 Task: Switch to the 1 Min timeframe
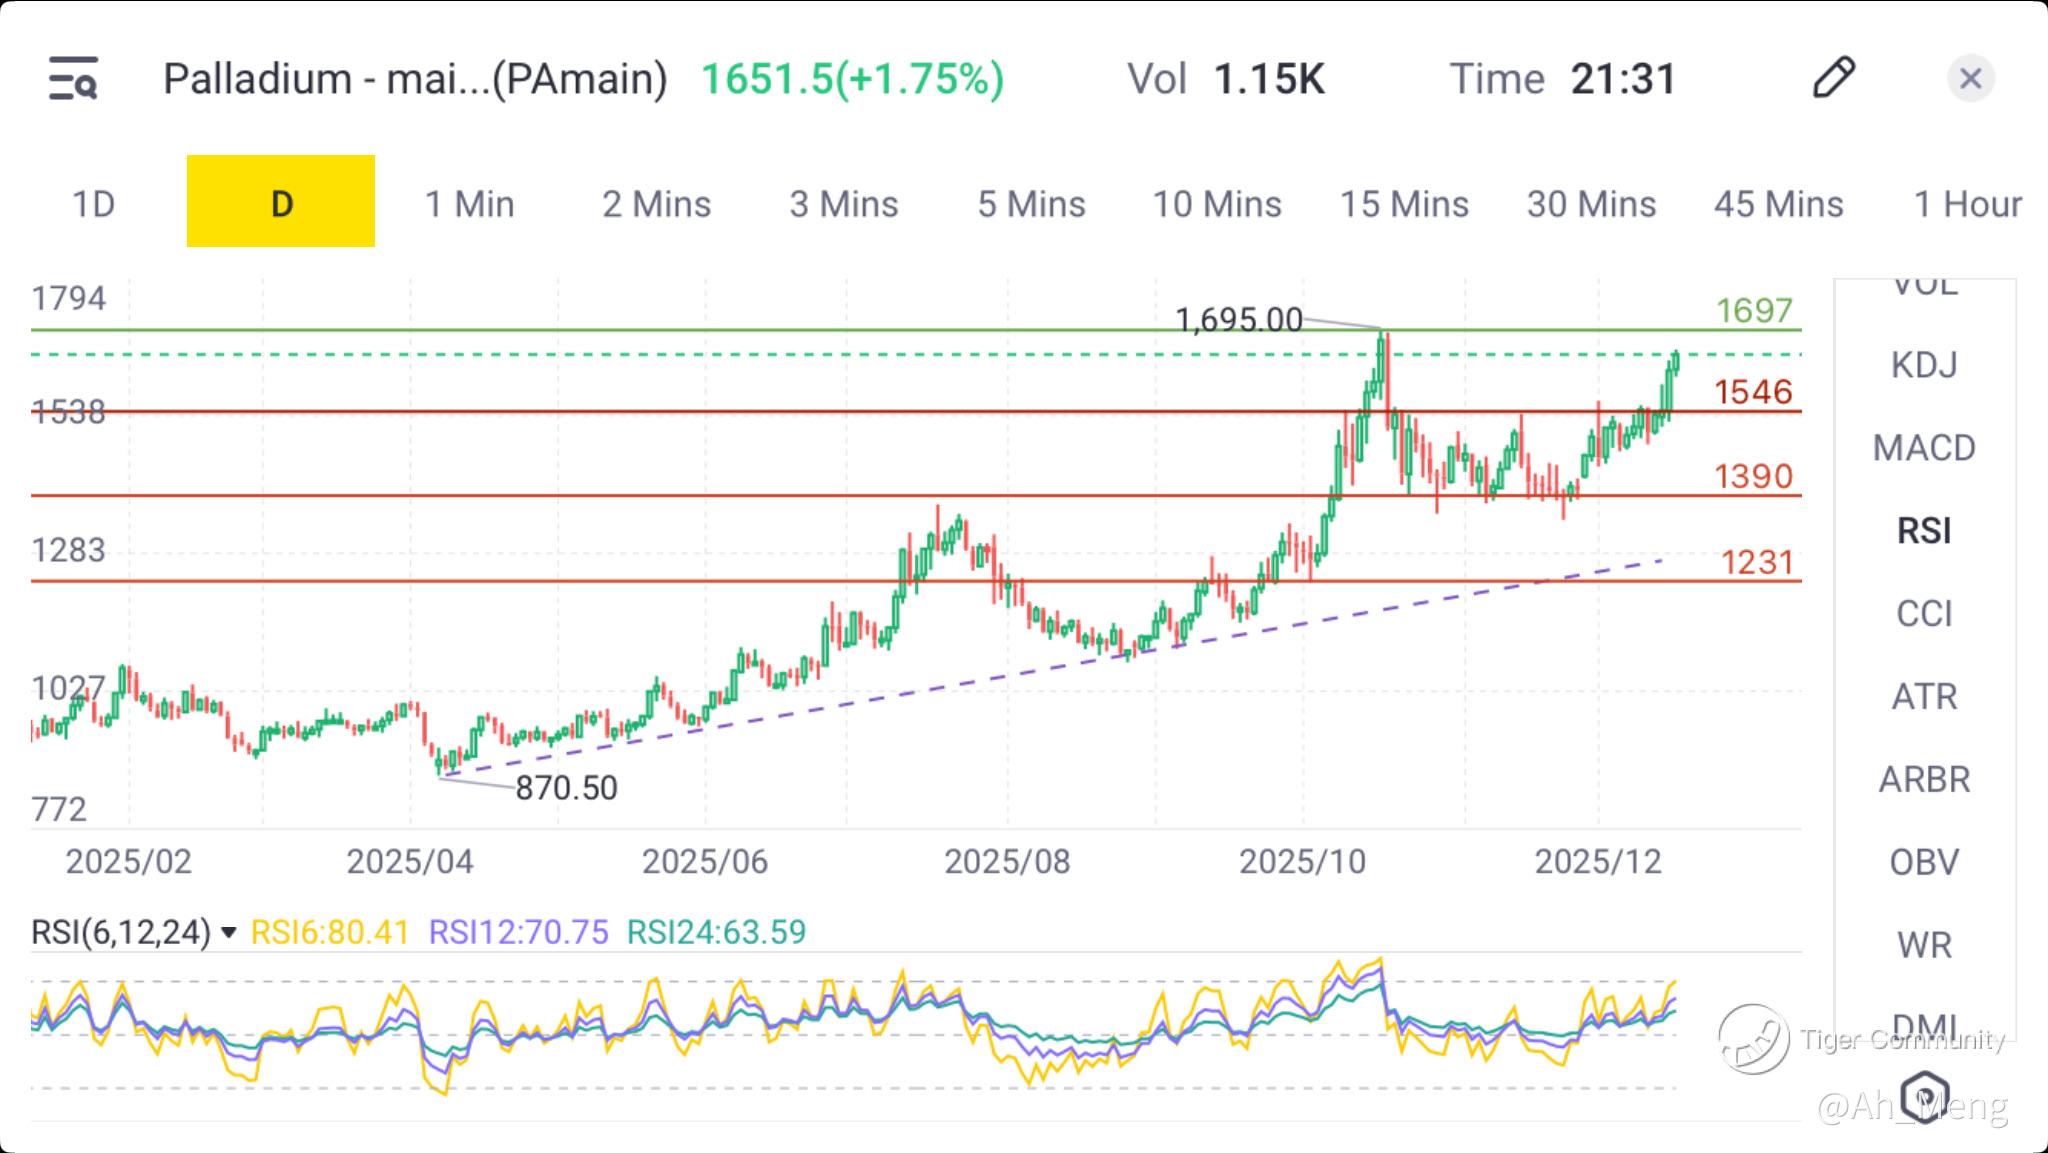tap(469, 204)
